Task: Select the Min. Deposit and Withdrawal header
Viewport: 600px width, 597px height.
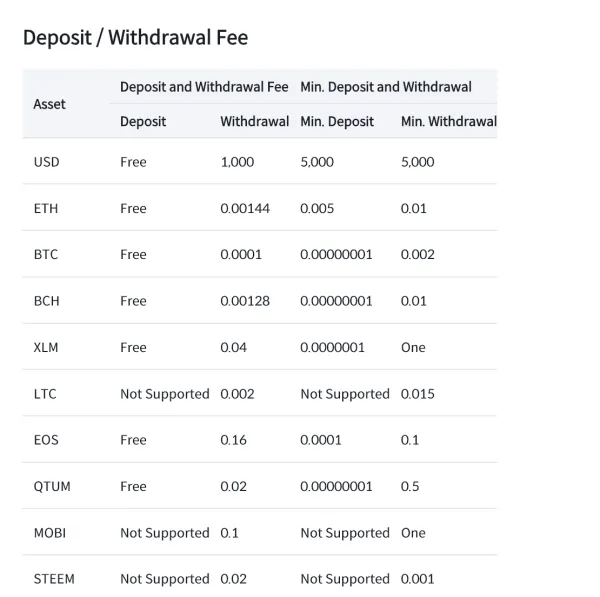Action: pos(386,87)
